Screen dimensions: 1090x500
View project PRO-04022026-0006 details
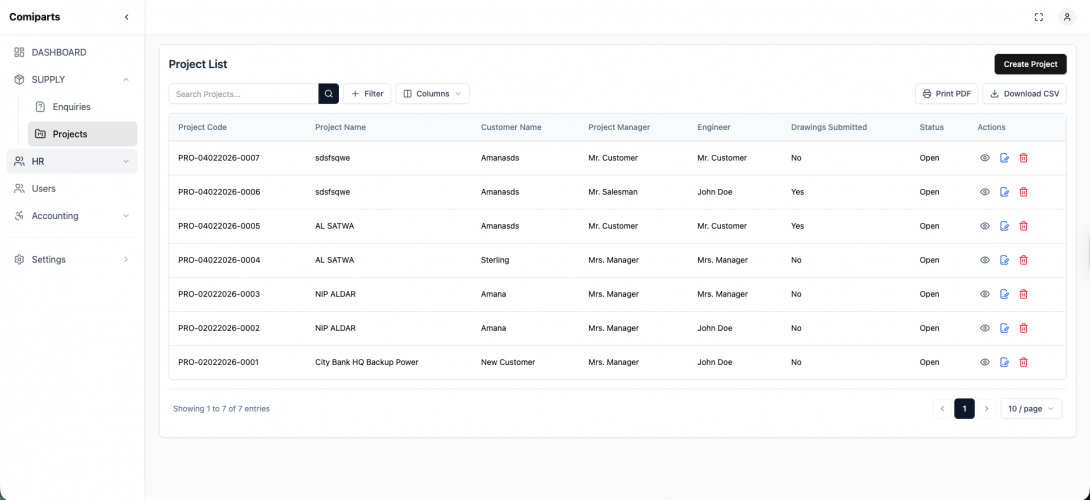(x=984, y=192)
